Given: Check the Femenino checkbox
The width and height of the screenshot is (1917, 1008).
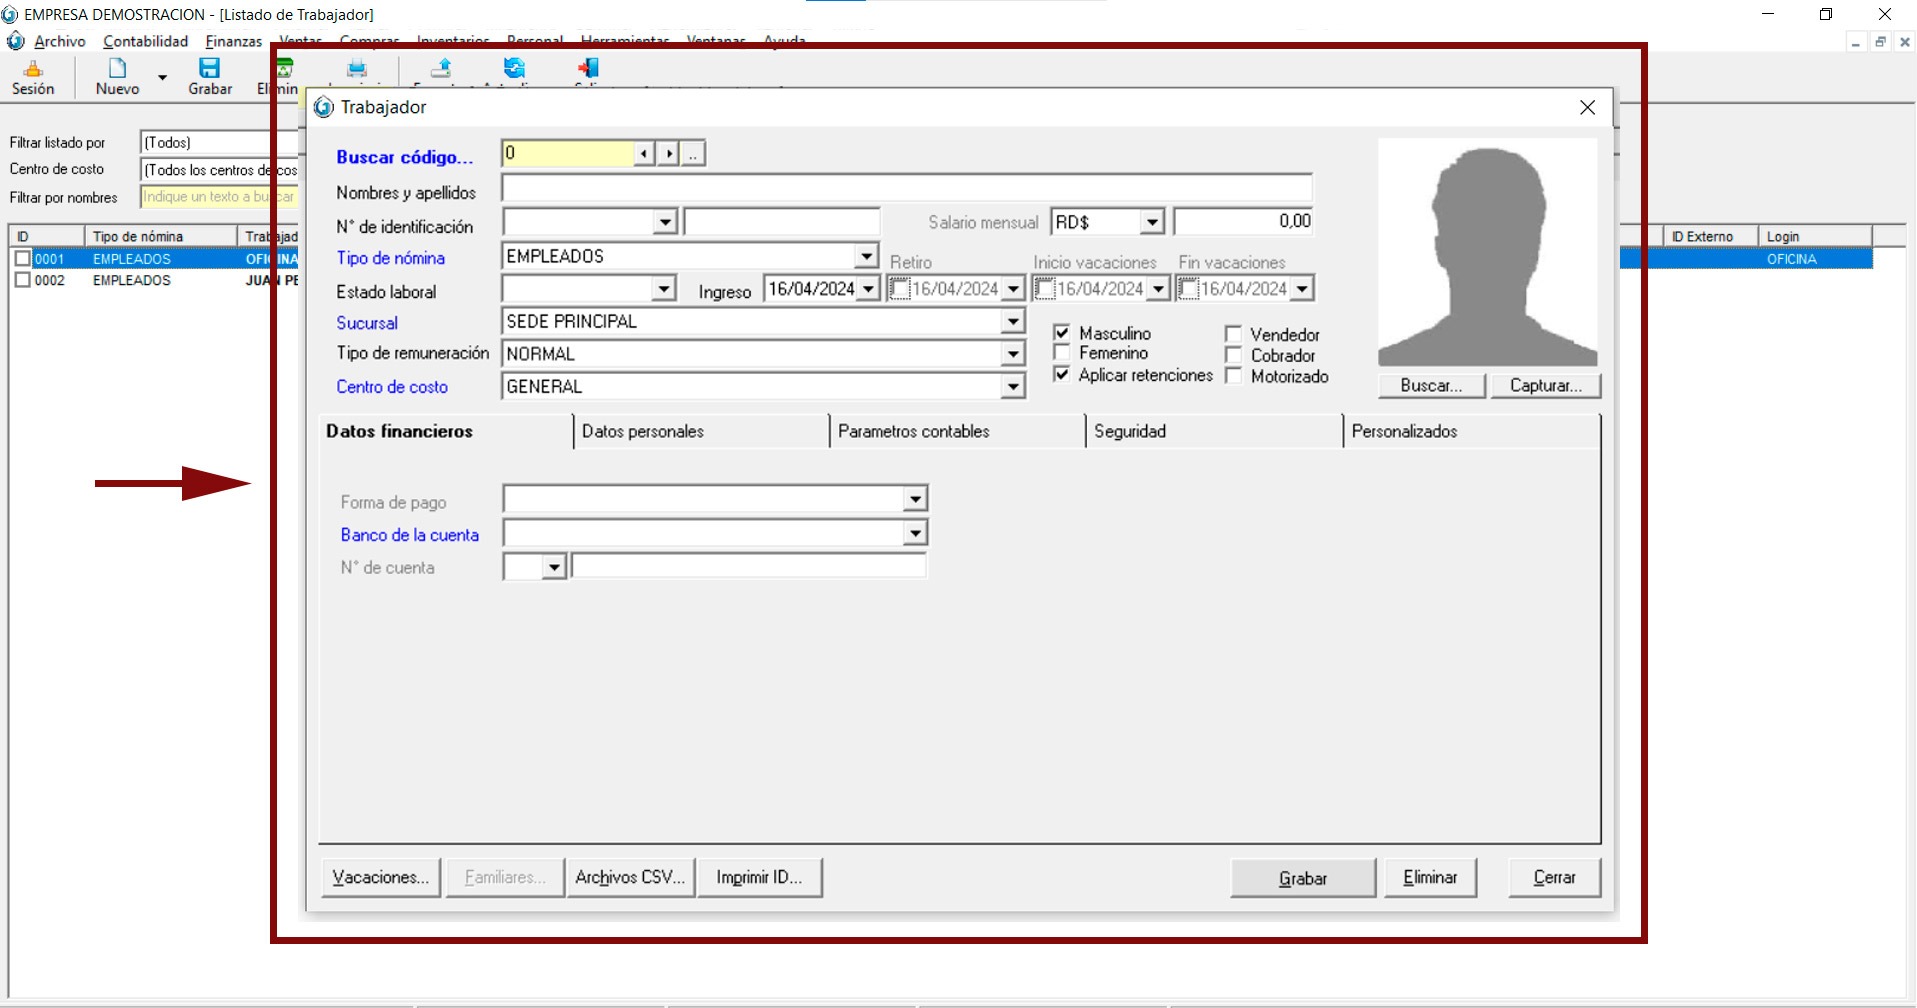Looking at the screenshot, I should (x=1062, y=353).
